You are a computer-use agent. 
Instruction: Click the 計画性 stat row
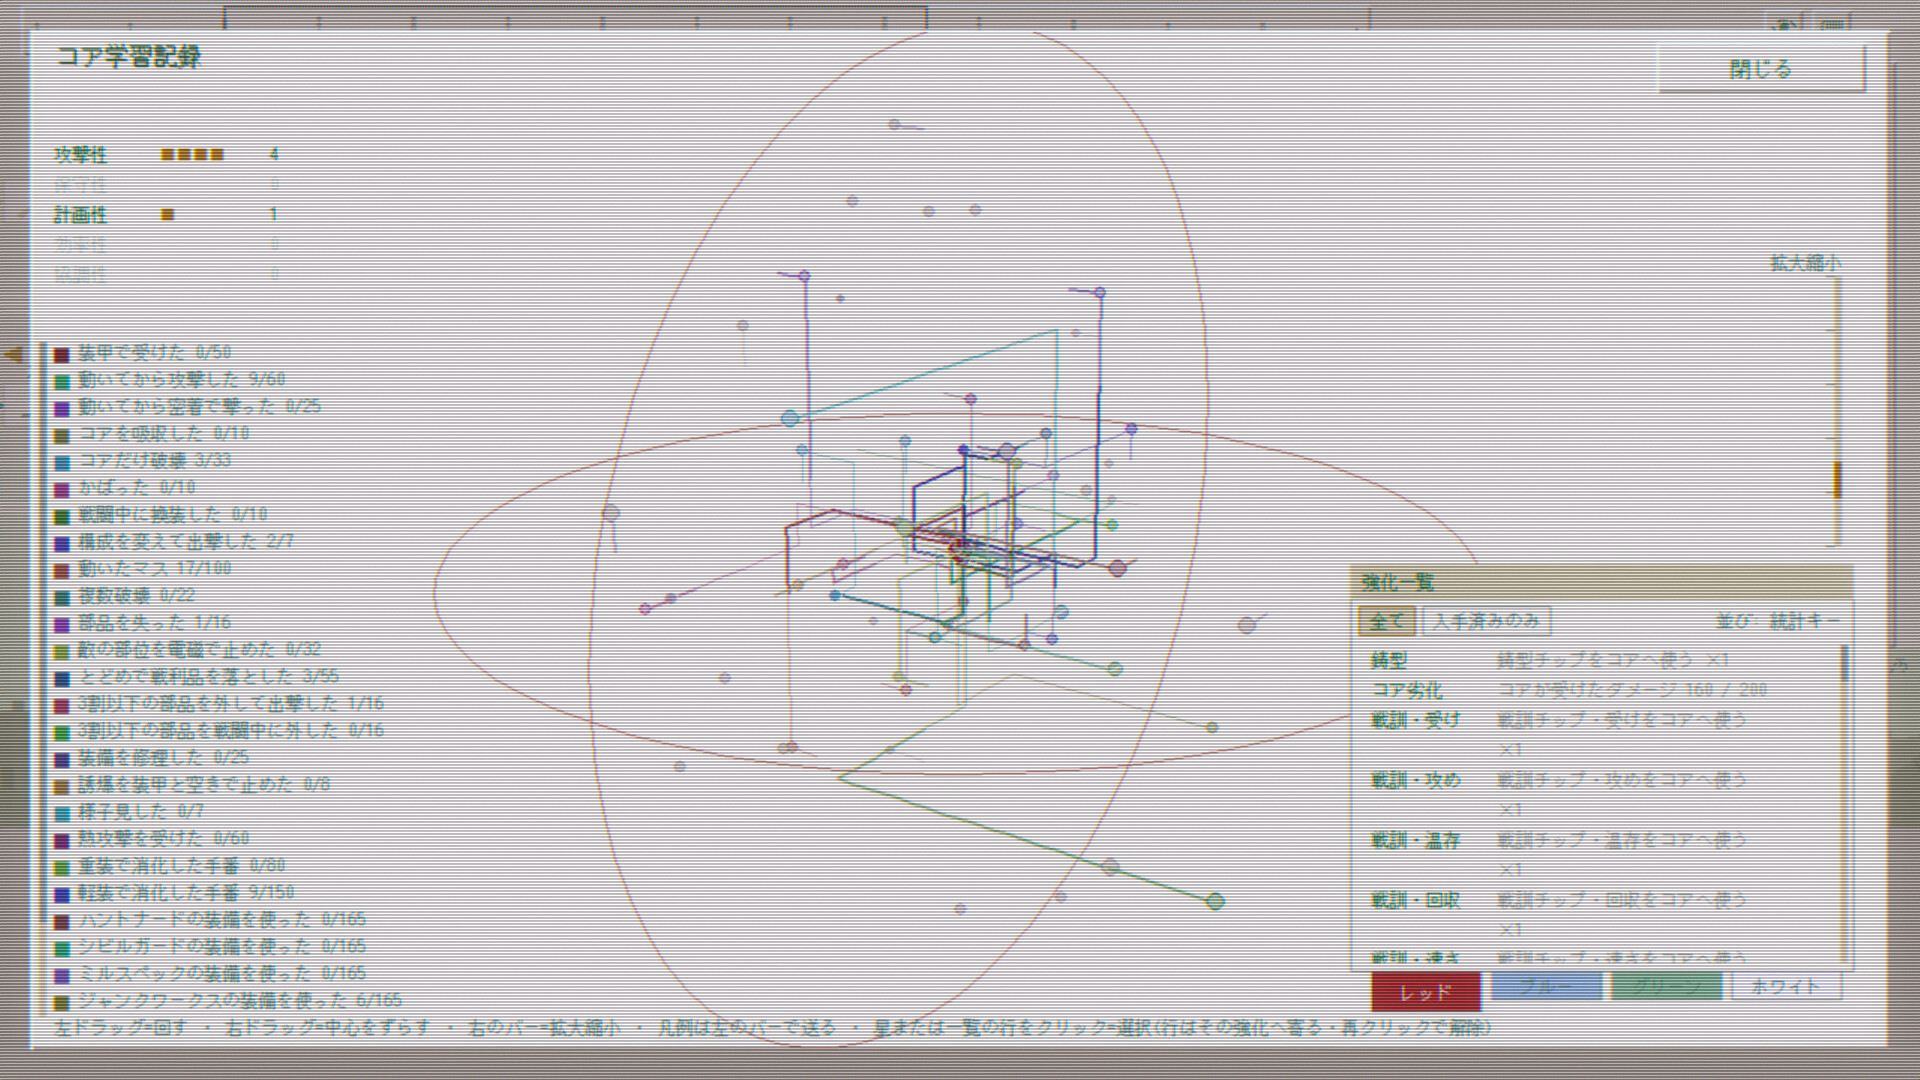167,215
